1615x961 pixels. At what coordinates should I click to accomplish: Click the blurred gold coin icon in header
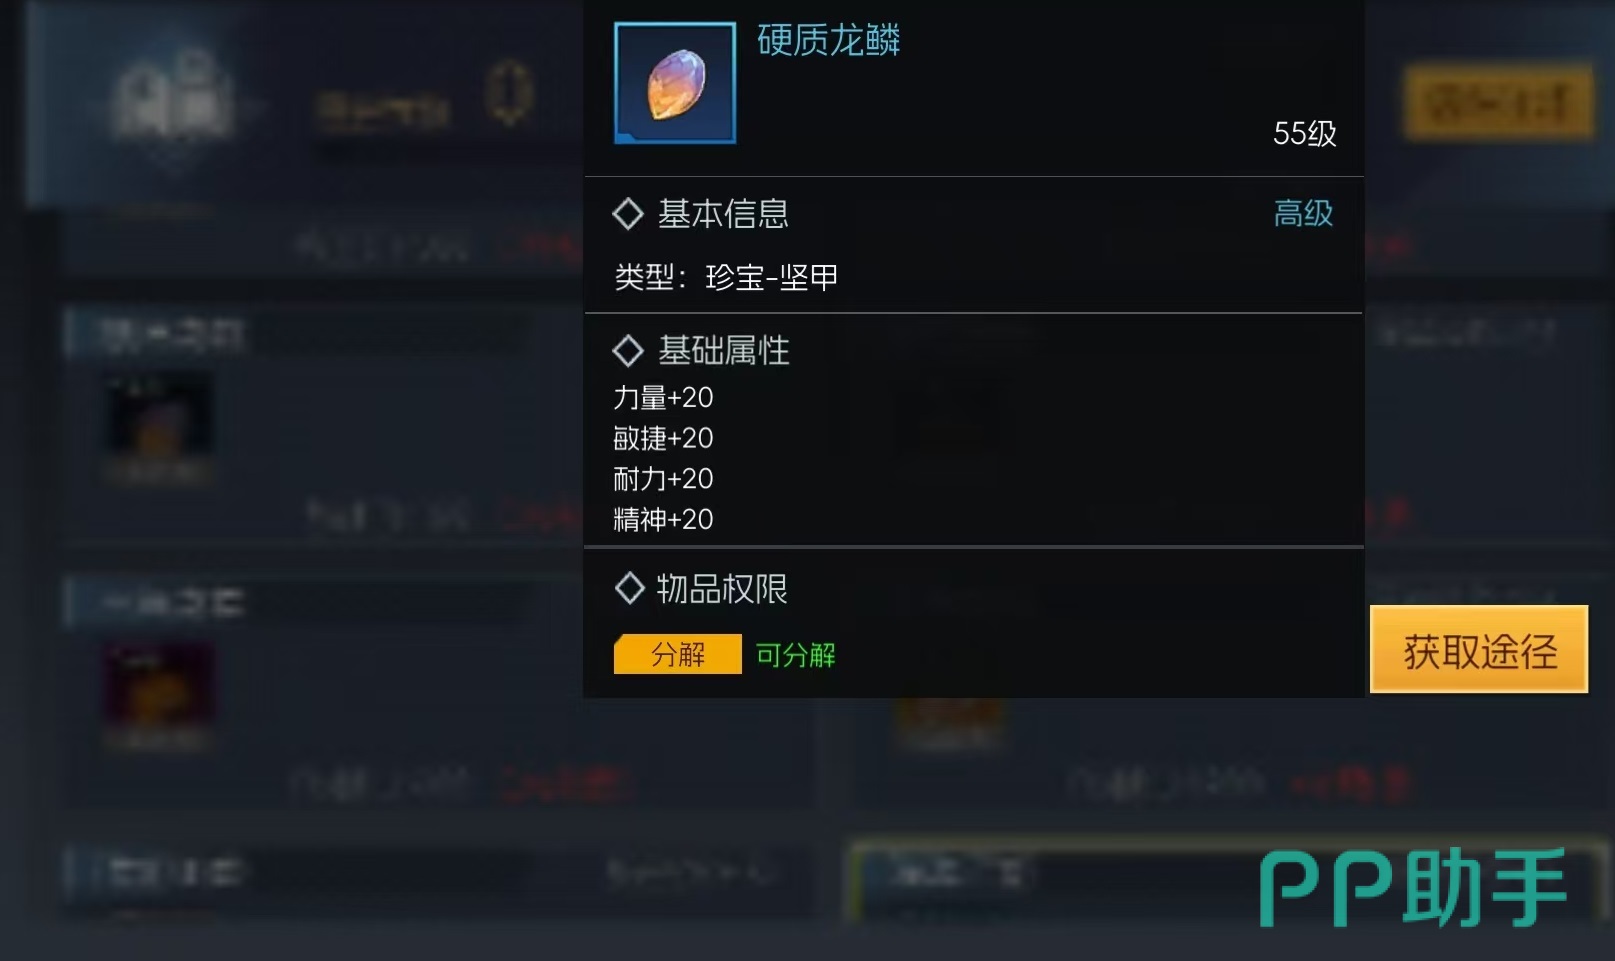509,92
